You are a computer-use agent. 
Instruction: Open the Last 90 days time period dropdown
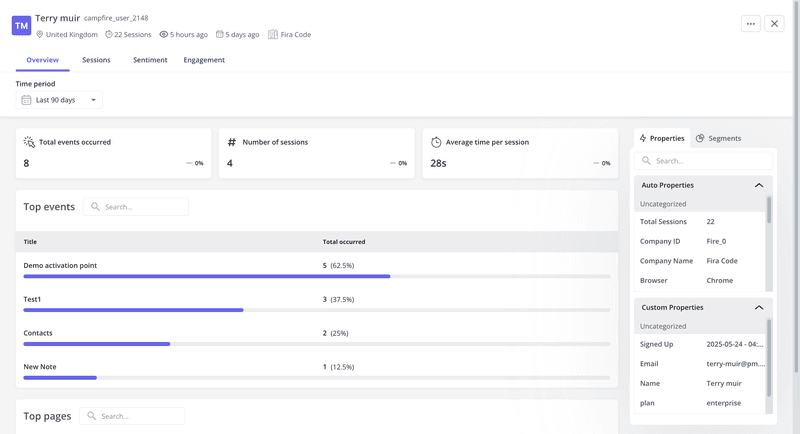point(60,100)
